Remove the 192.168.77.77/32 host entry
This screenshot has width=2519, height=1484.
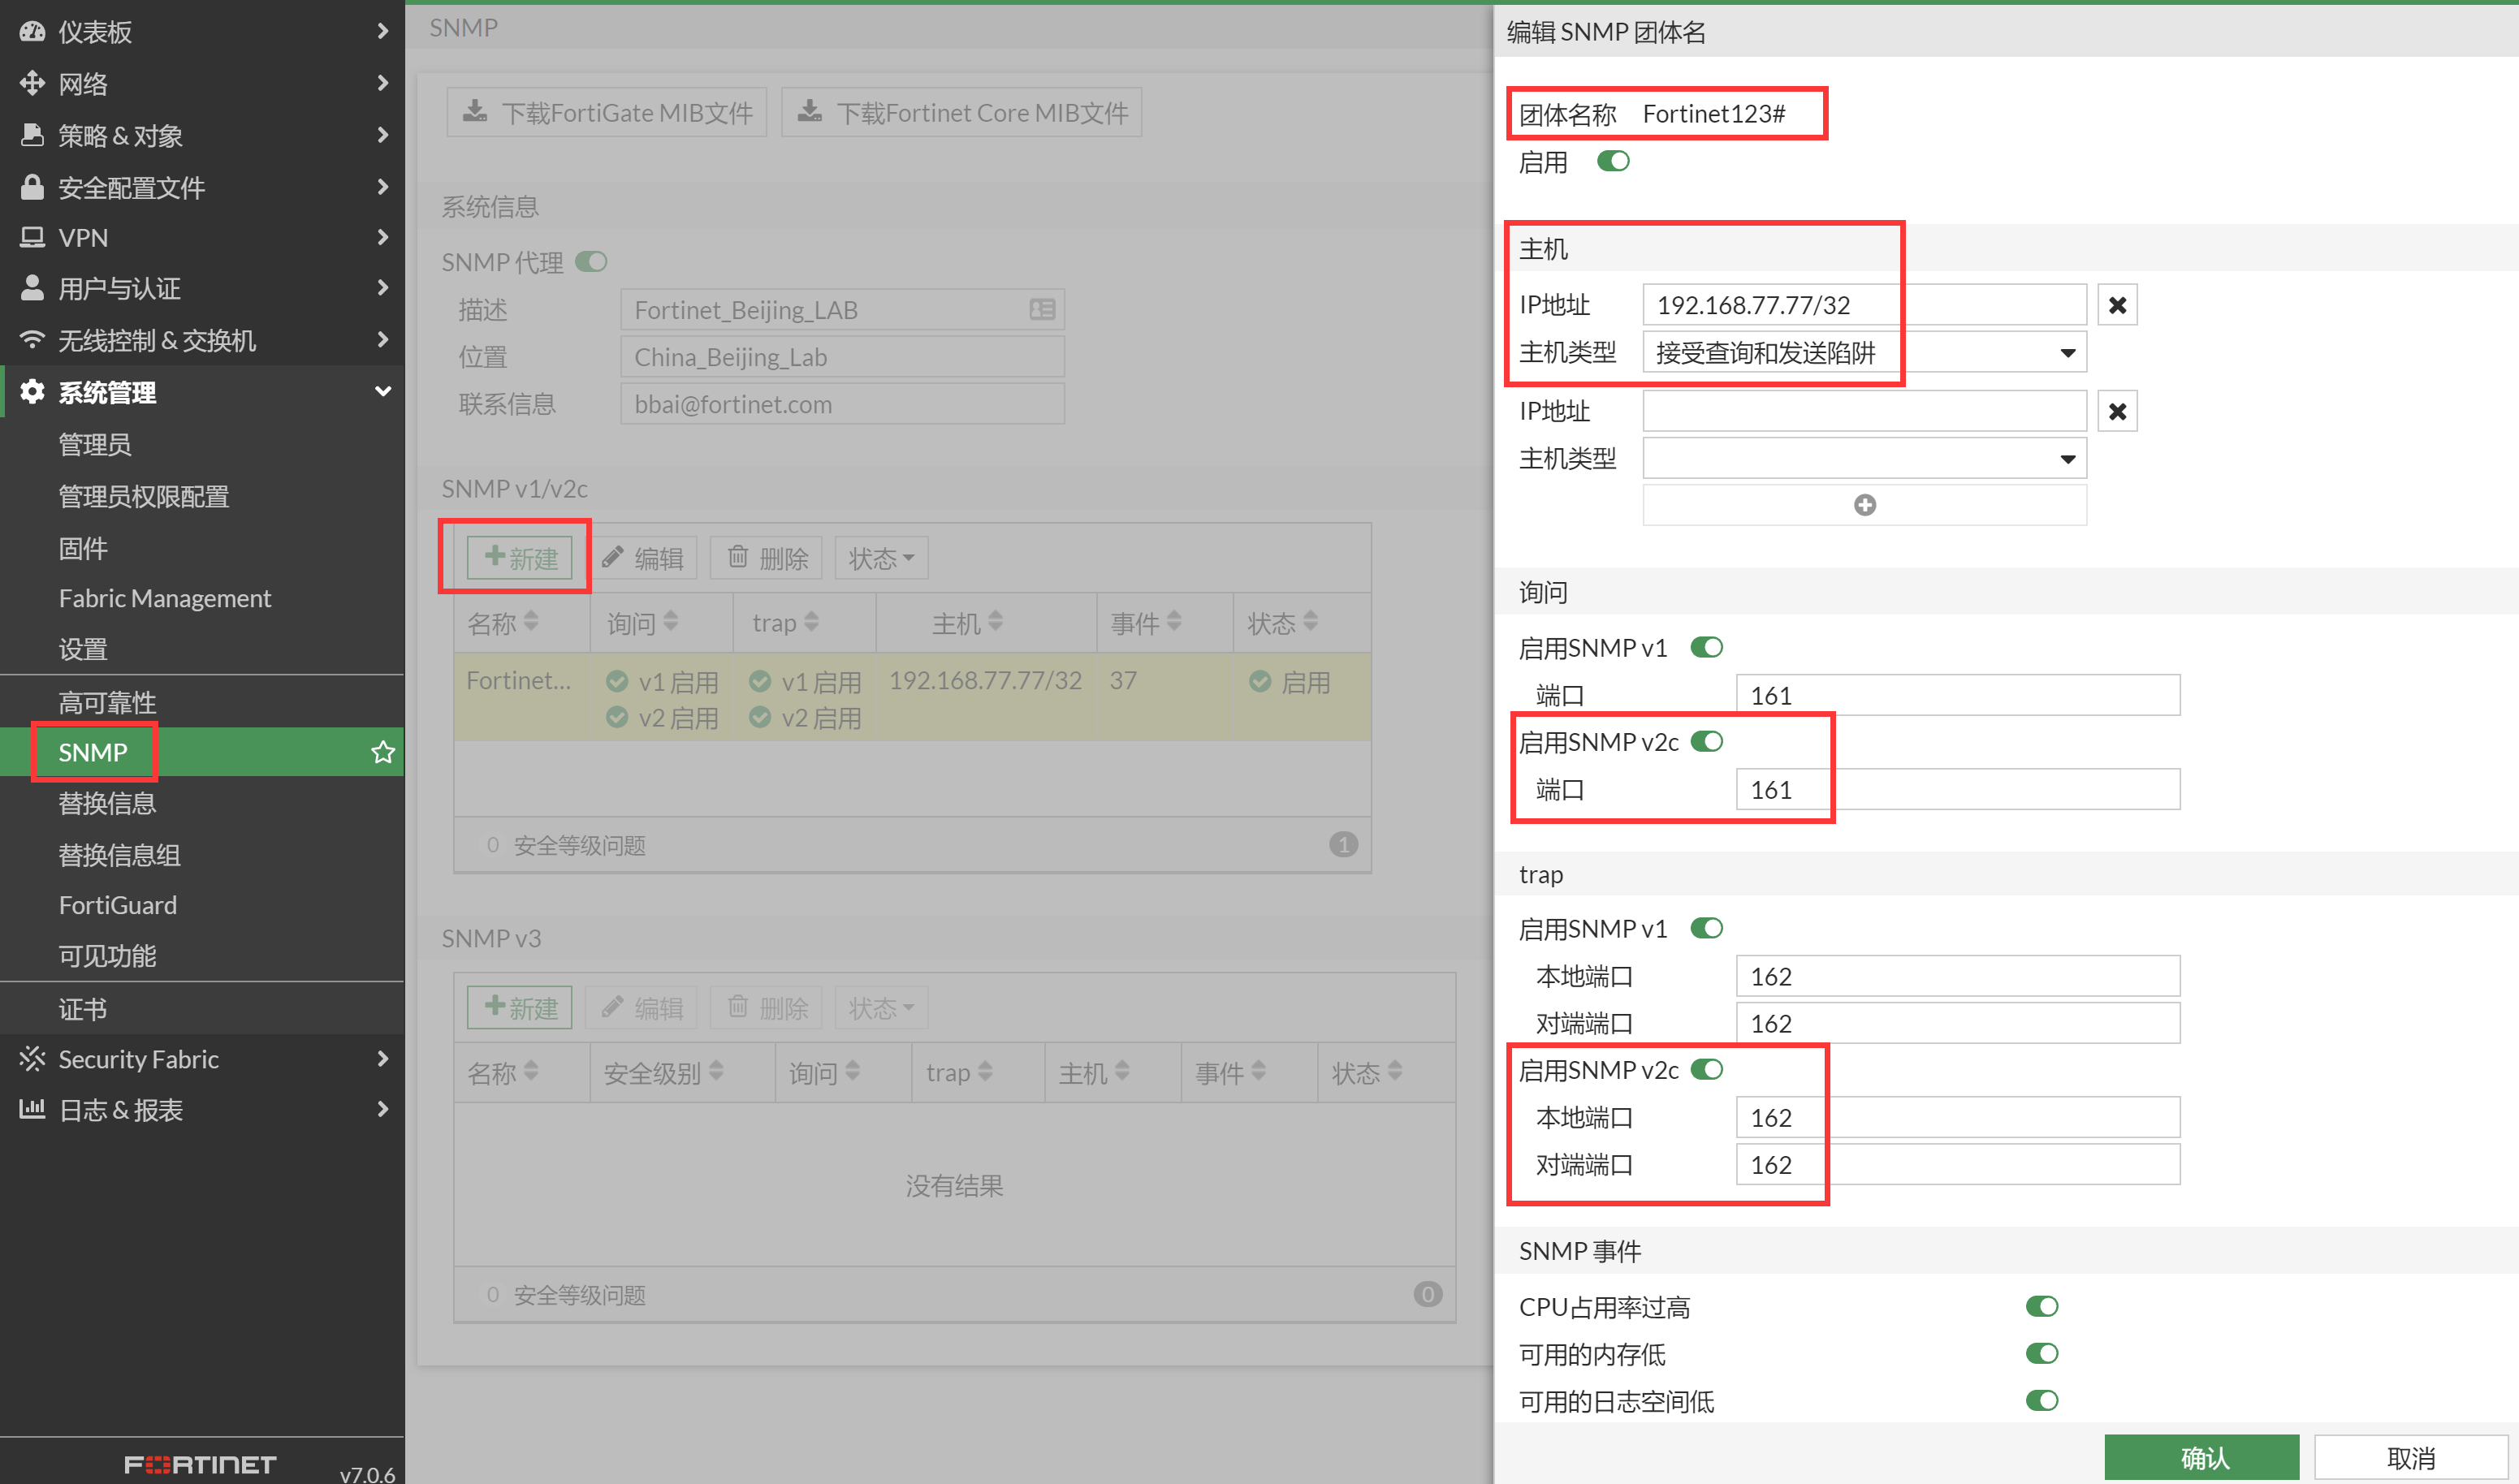pos(2116,305)
